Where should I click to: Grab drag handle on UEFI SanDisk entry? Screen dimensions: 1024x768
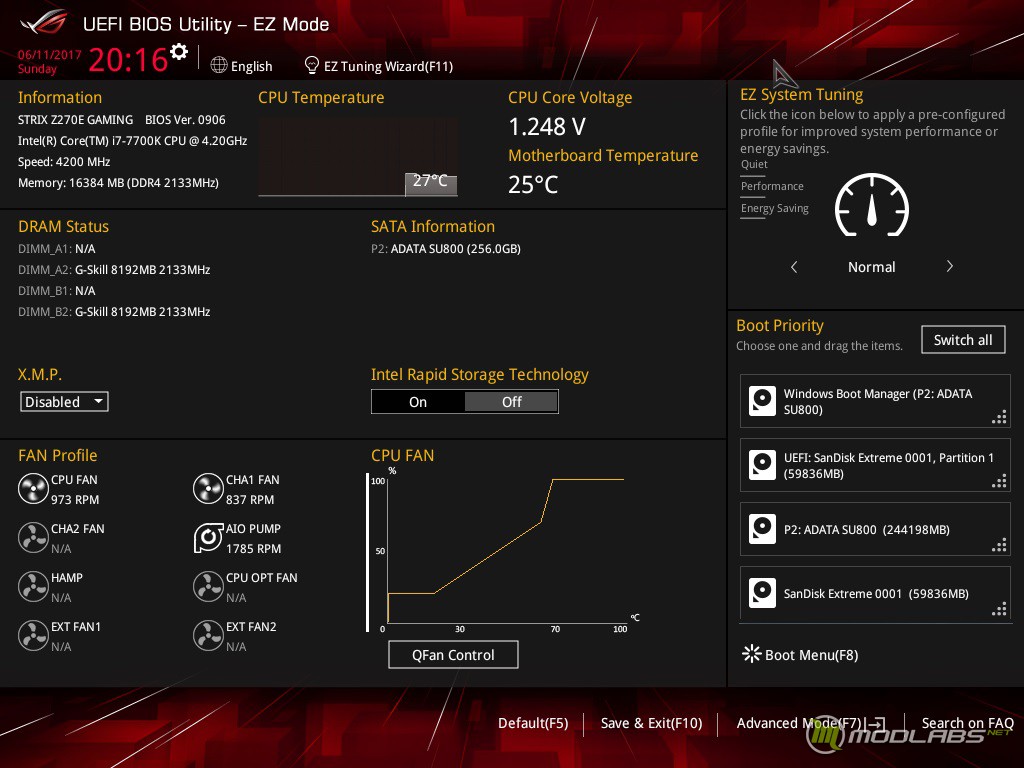[999, 481]
